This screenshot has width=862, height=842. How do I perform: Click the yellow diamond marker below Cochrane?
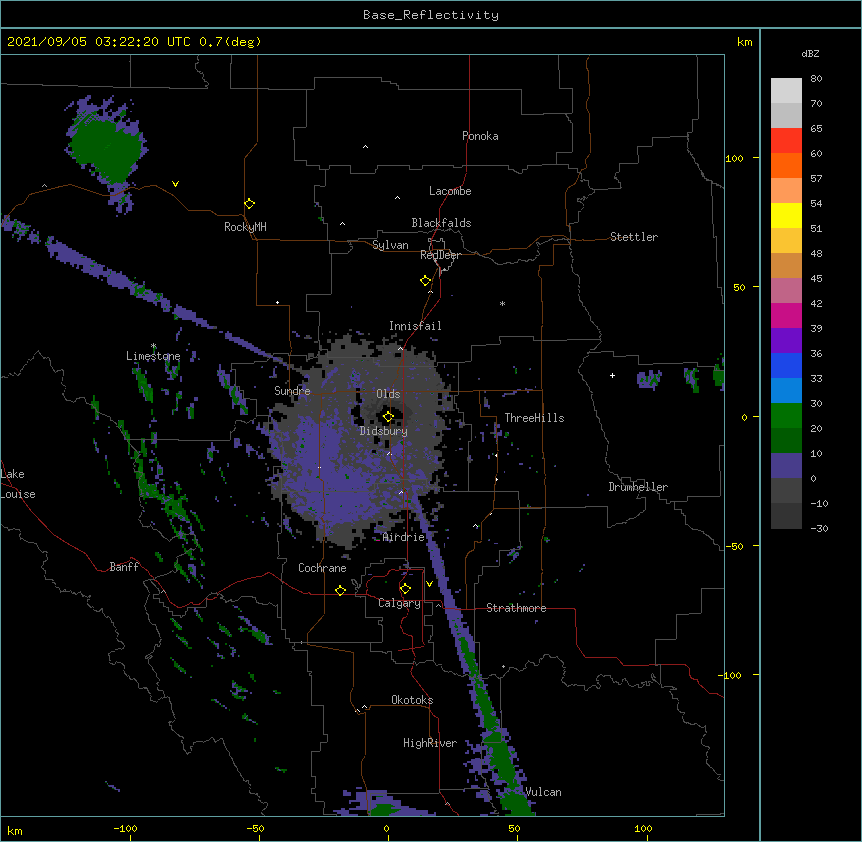340,590
